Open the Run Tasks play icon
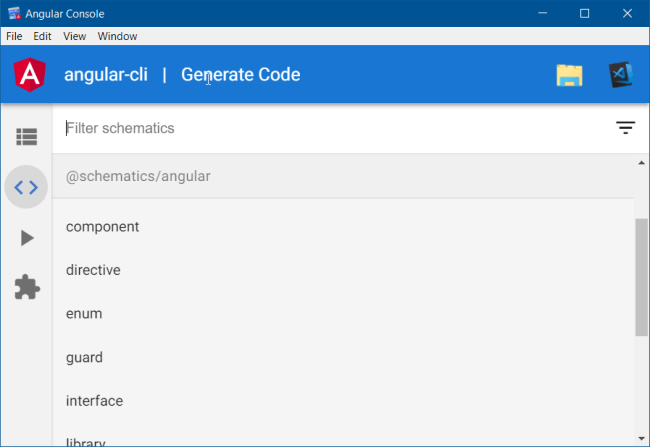 click(27, 238)
